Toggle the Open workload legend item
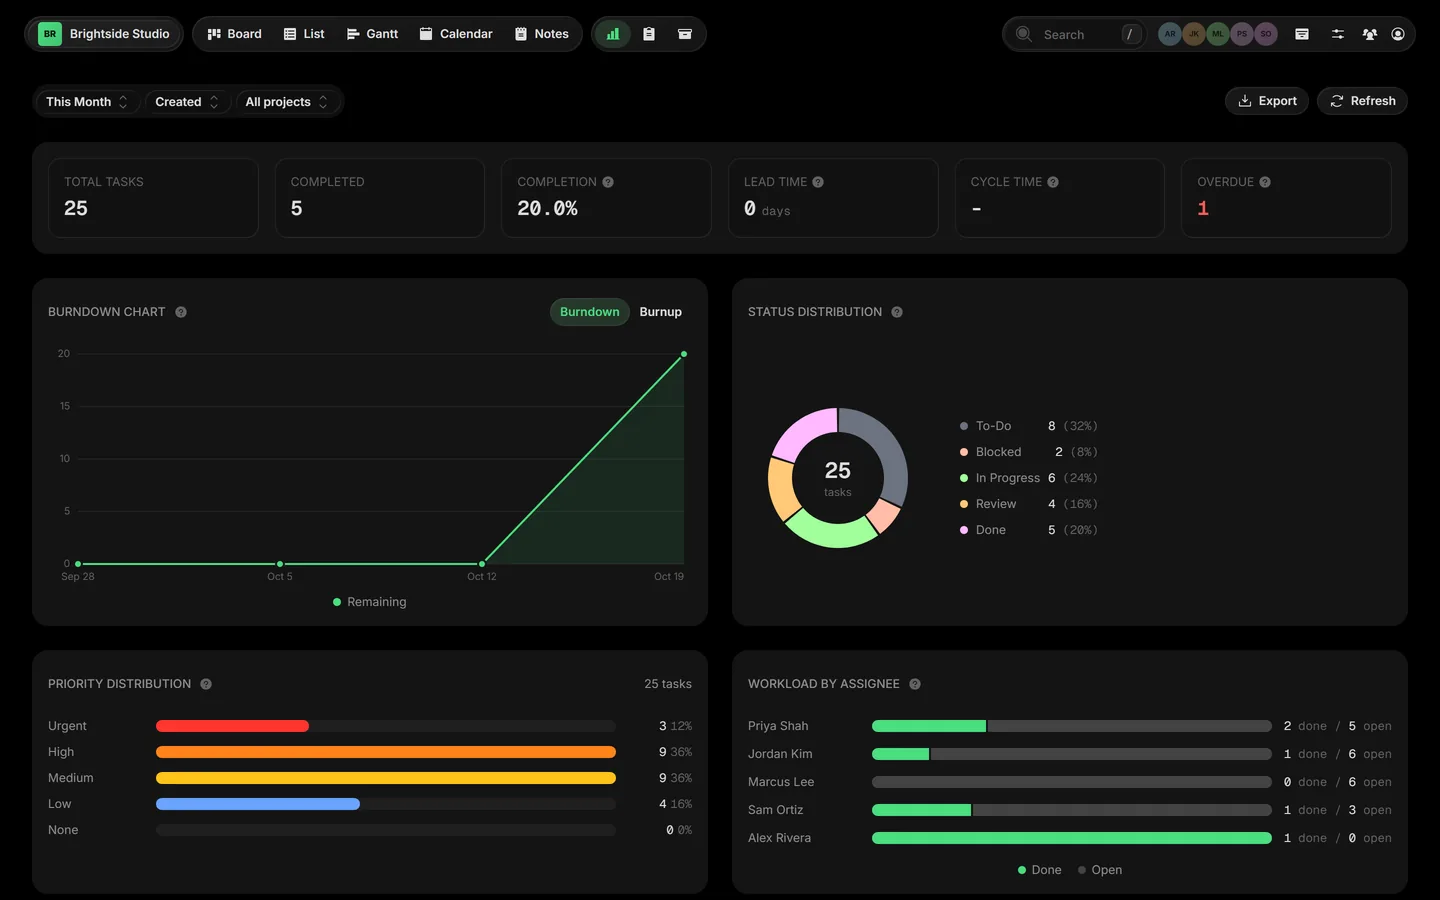 pyautogui.click(x=1100, y=870)
